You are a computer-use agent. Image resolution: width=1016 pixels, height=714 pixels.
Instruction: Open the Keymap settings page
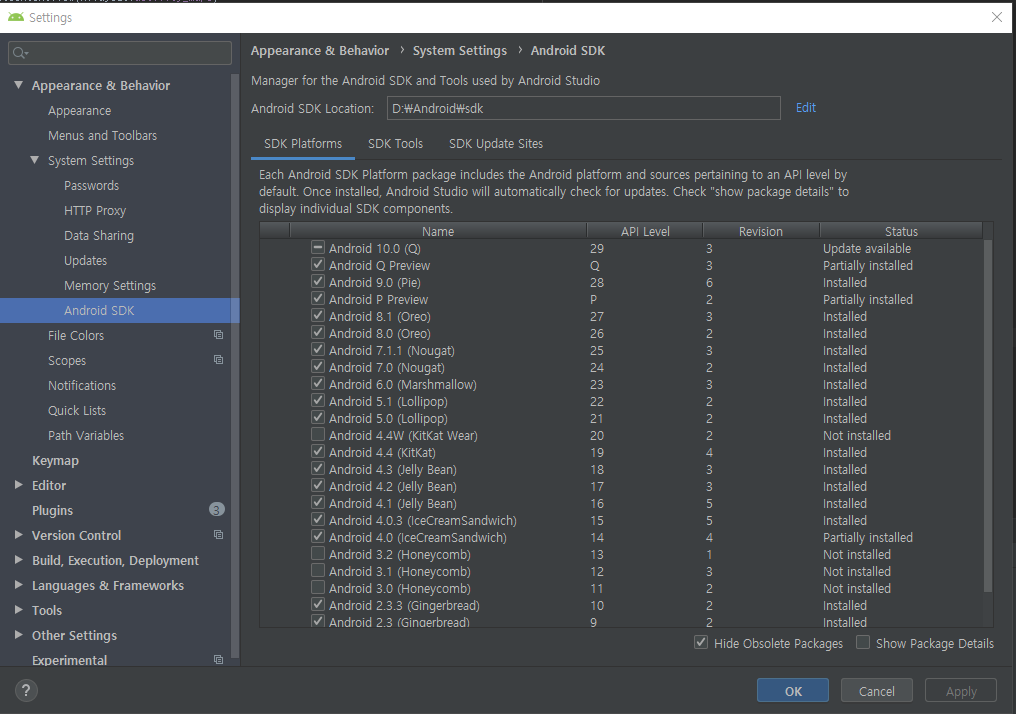click(x=55, y=461)
